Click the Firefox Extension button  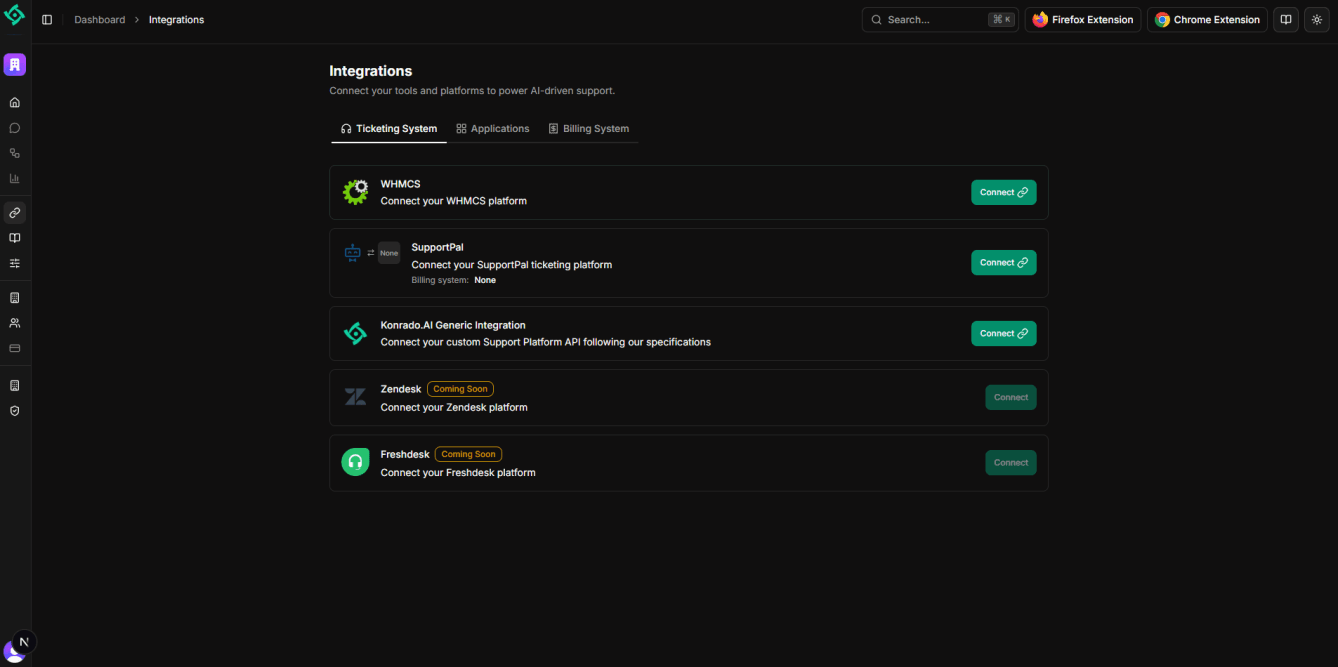tap(1083, 20)
